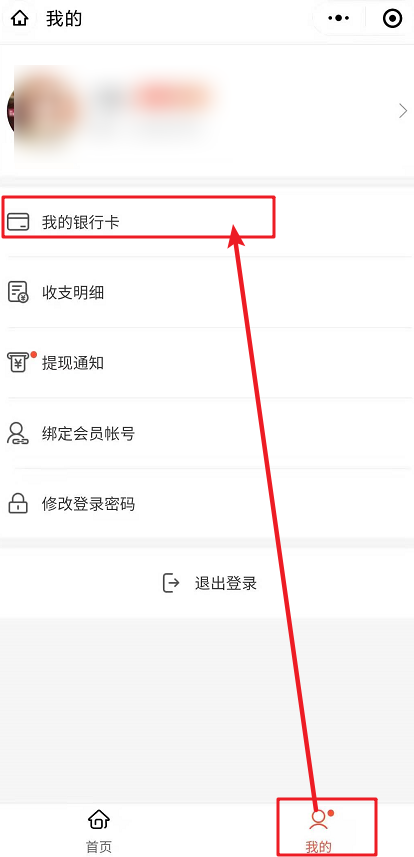Tap the home icon in top bar
Viewport: 414px width, 857px height.
[20, 19]
